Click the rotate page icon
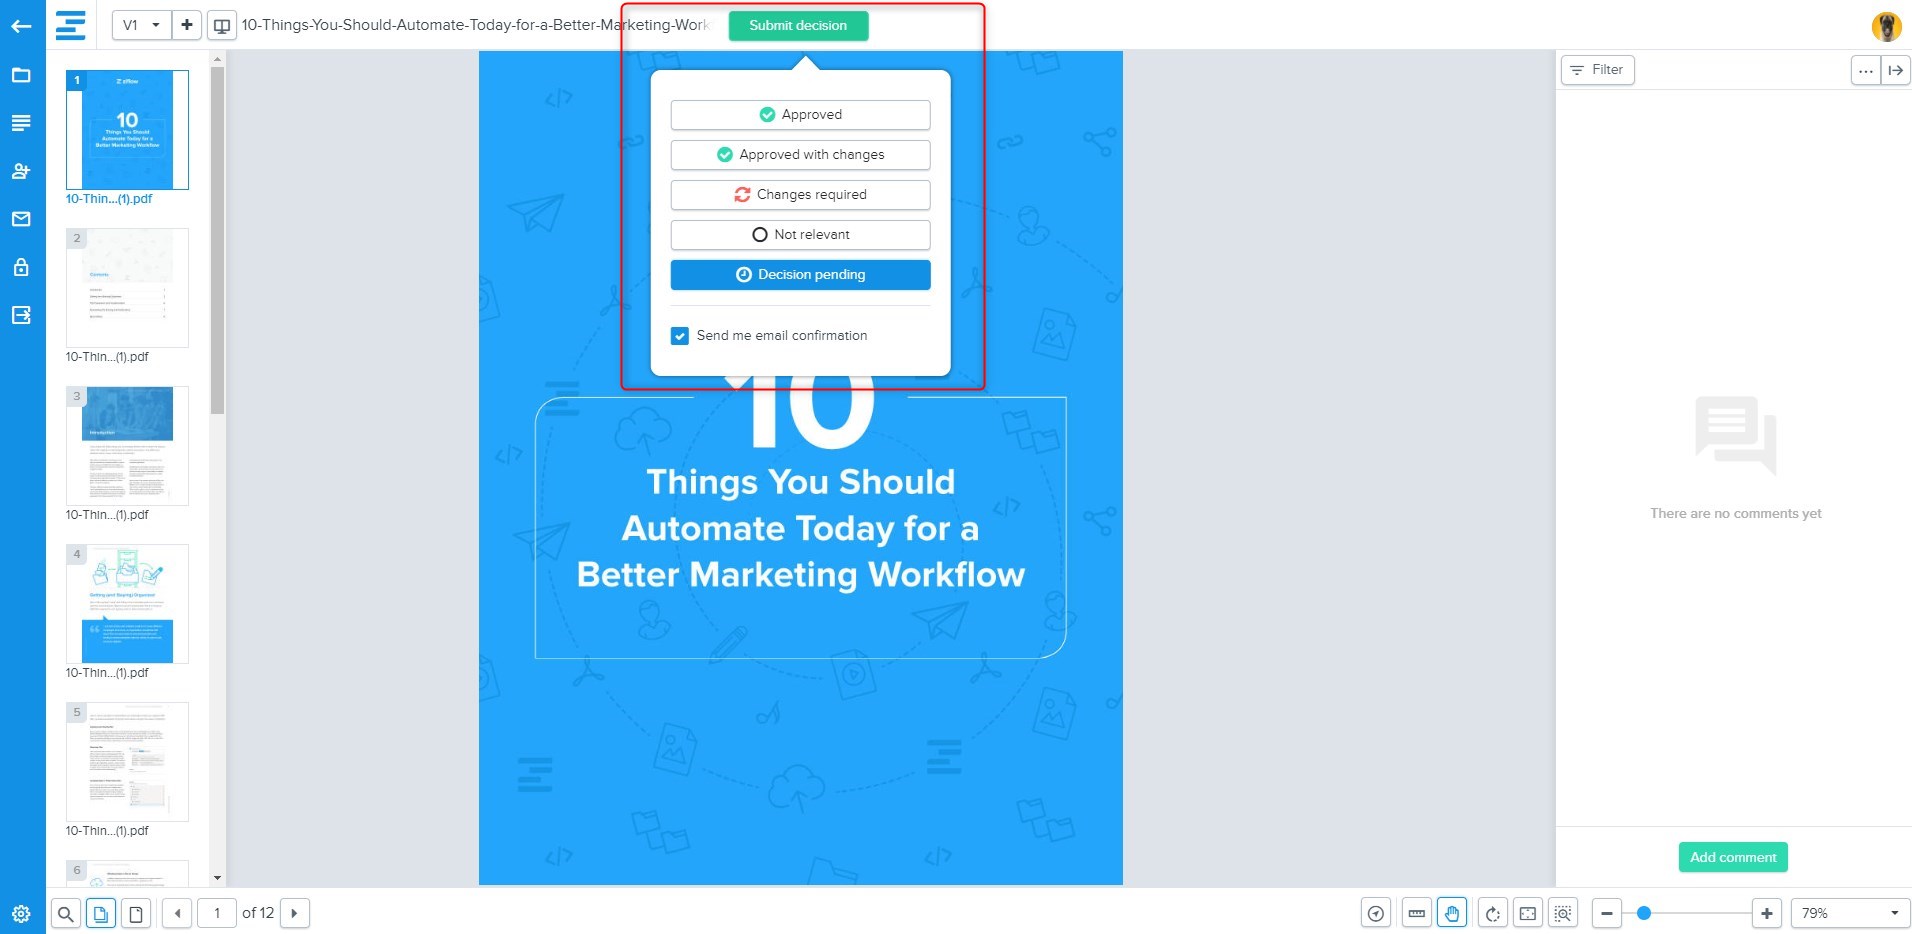This screenshot has height=934, width=1912. [x=1492, y=913]
